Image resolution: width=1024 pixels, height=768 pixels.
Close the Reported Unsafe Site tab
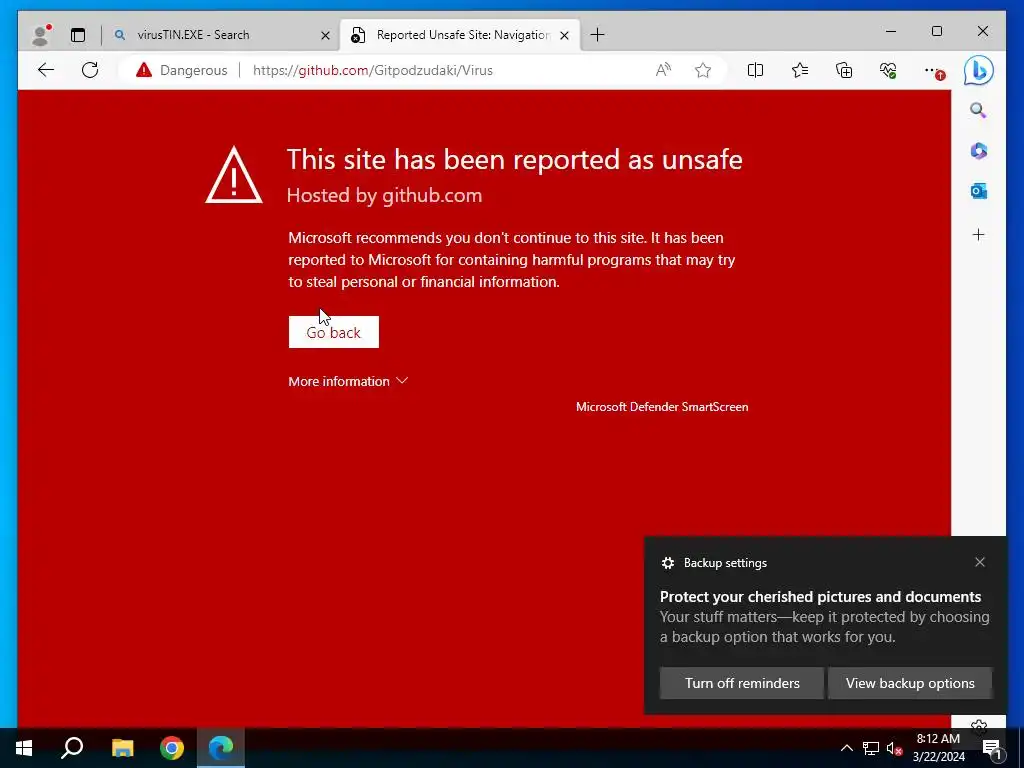click(564, 35)
